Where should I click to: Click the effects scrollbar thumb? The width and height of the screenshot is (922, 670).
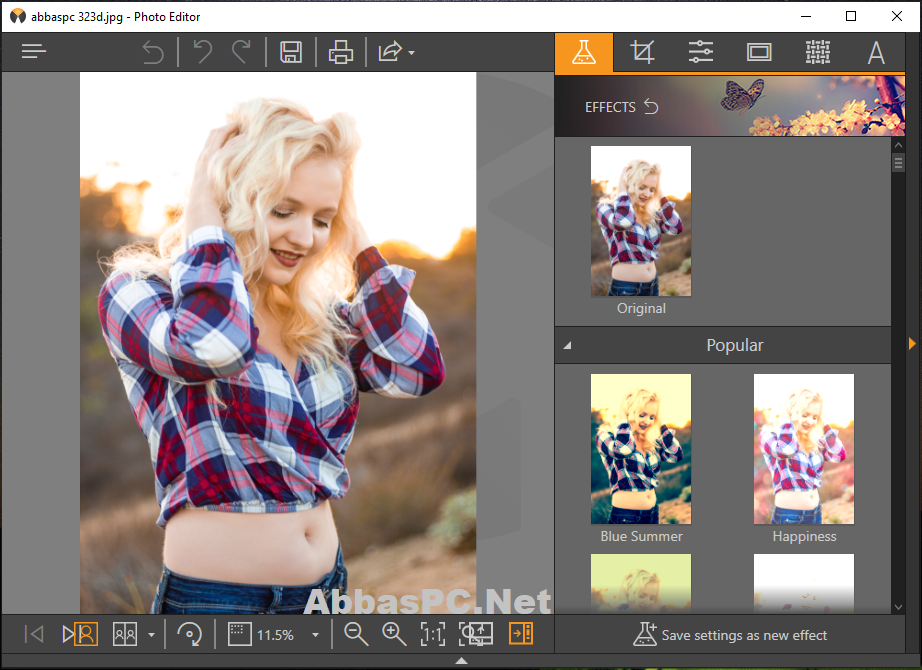(898, 162)
